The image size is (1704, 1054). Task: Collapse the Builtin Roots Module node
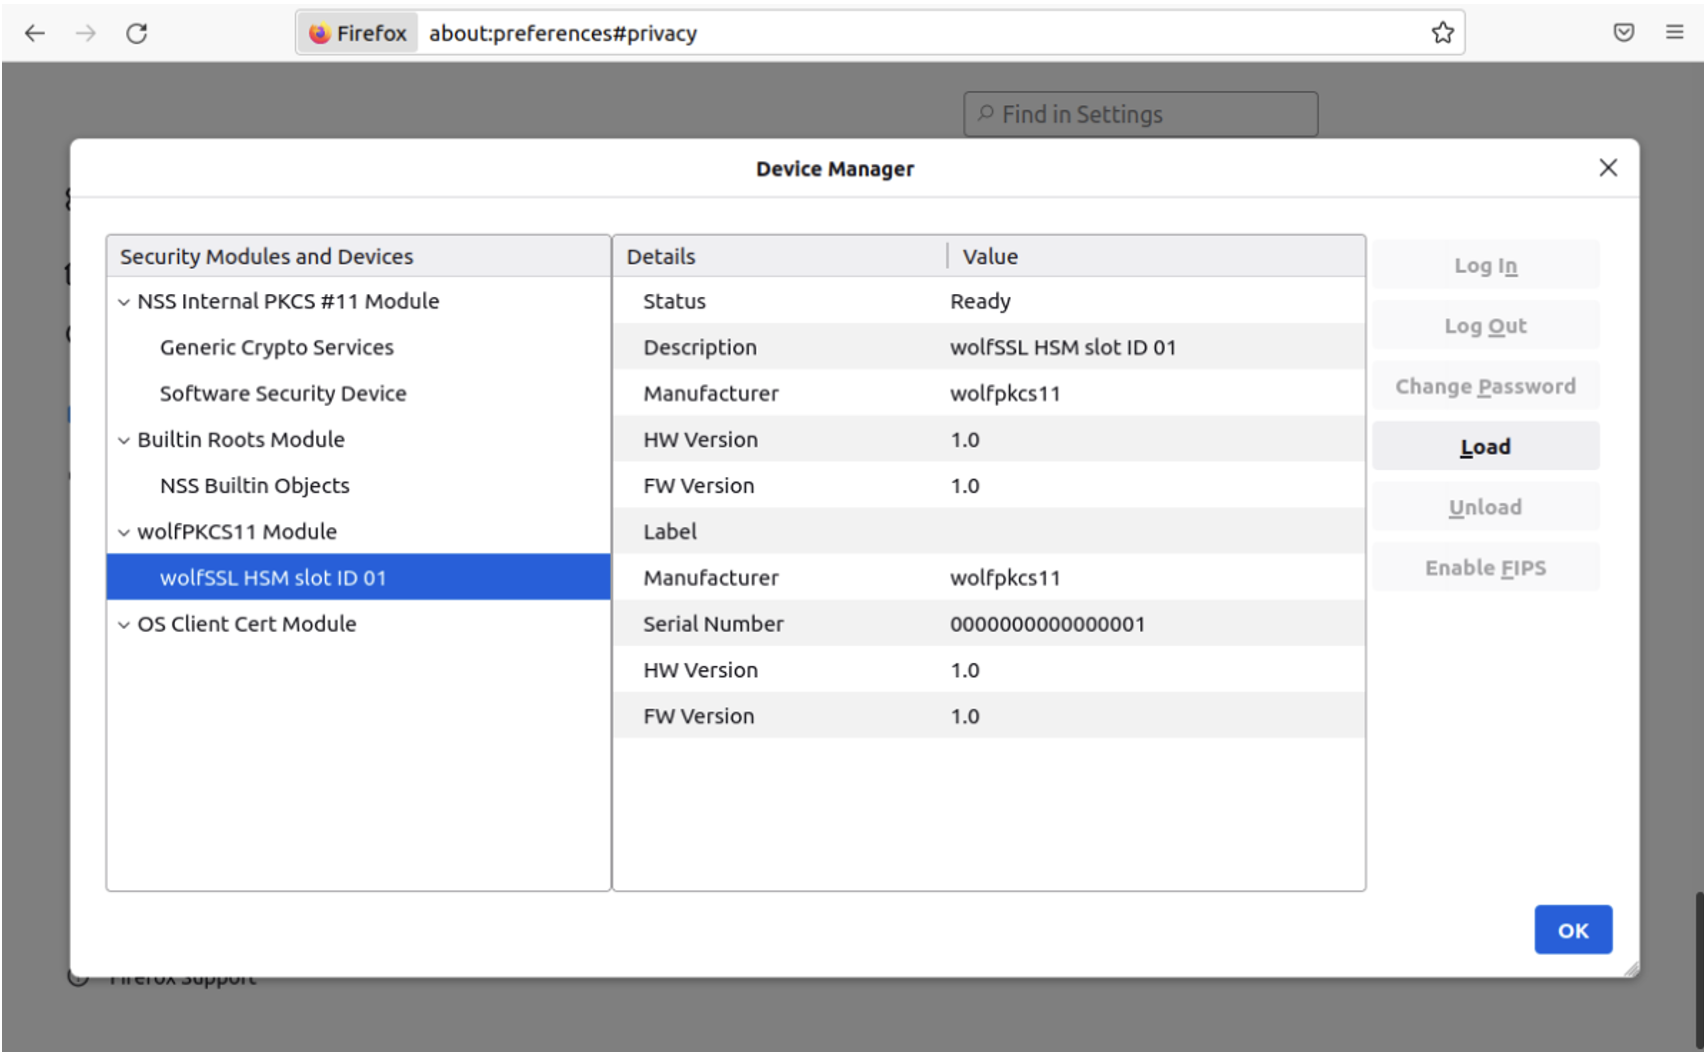(124, 440)
